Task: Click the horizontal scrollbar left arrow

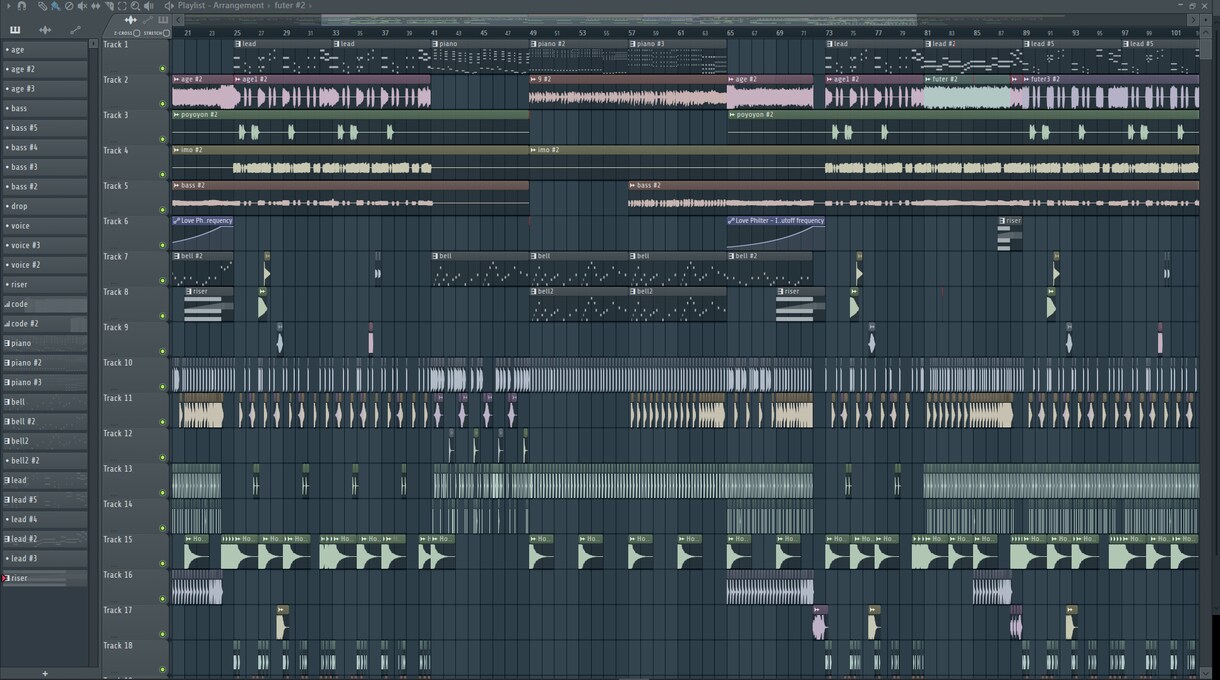Action: tap(178, 20)
